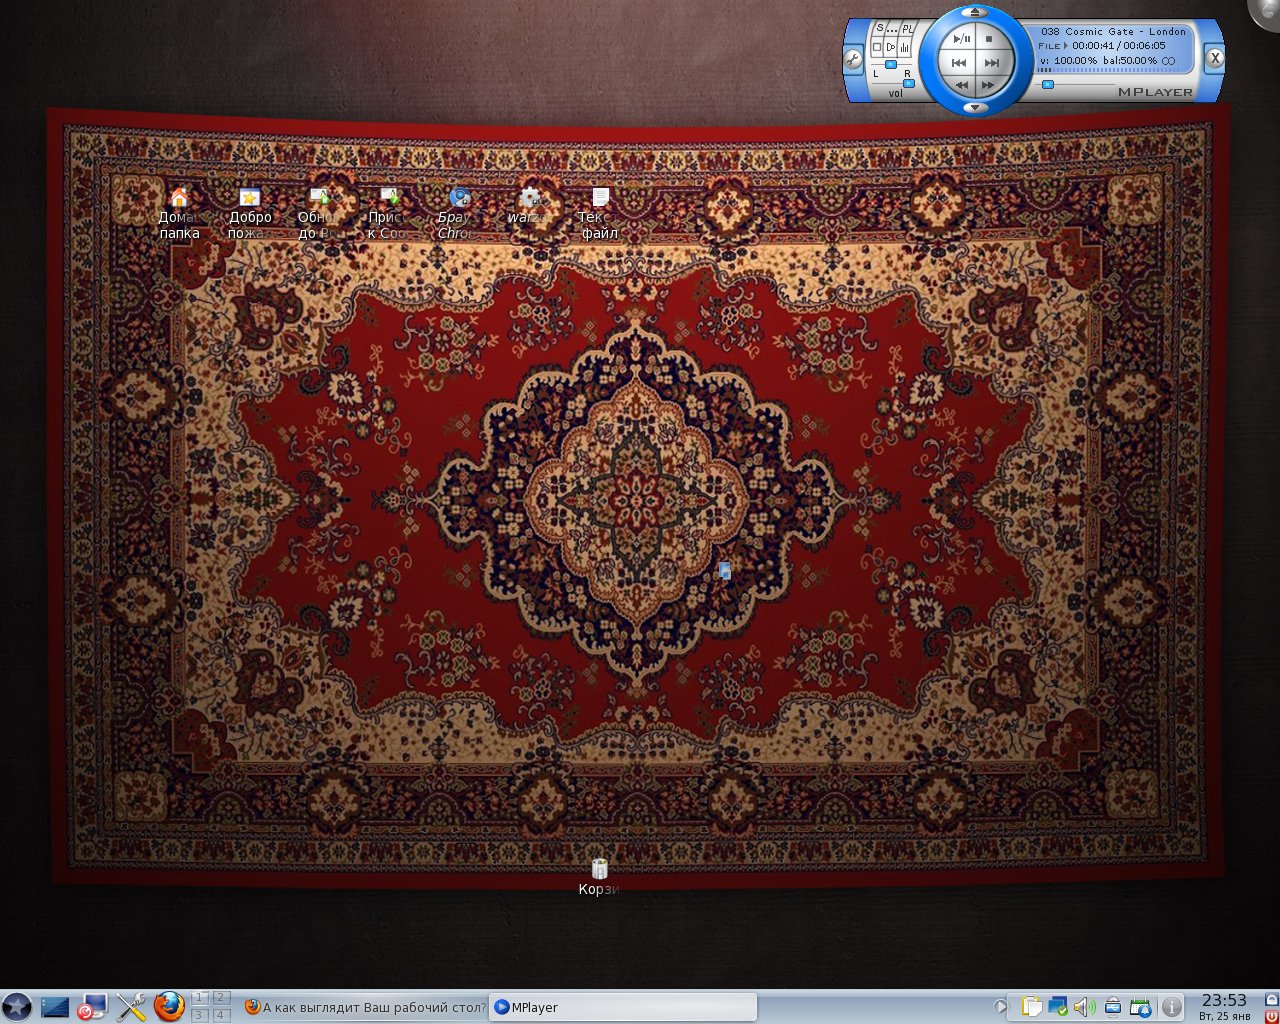
Task: Switch to virtual desktop 3 in pager
Action: coord(200,1015)
